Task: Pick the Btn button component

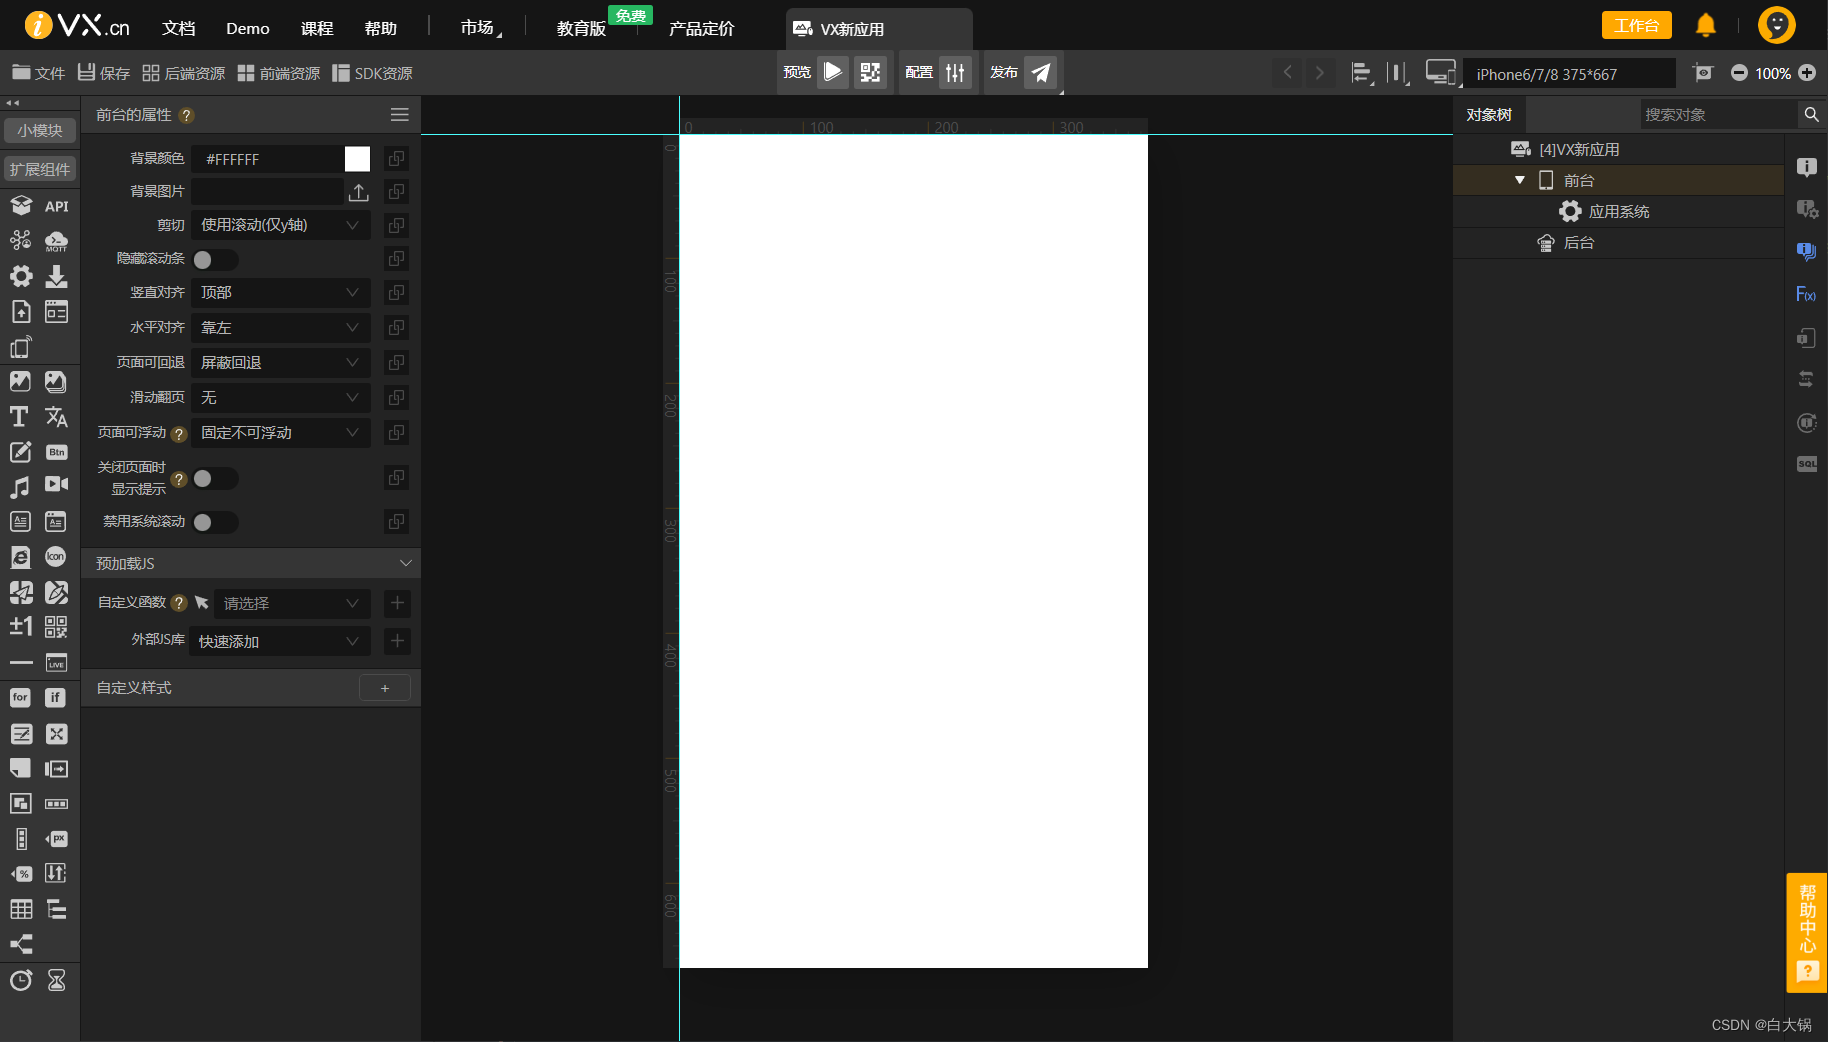Action: [x=56, y=452]
